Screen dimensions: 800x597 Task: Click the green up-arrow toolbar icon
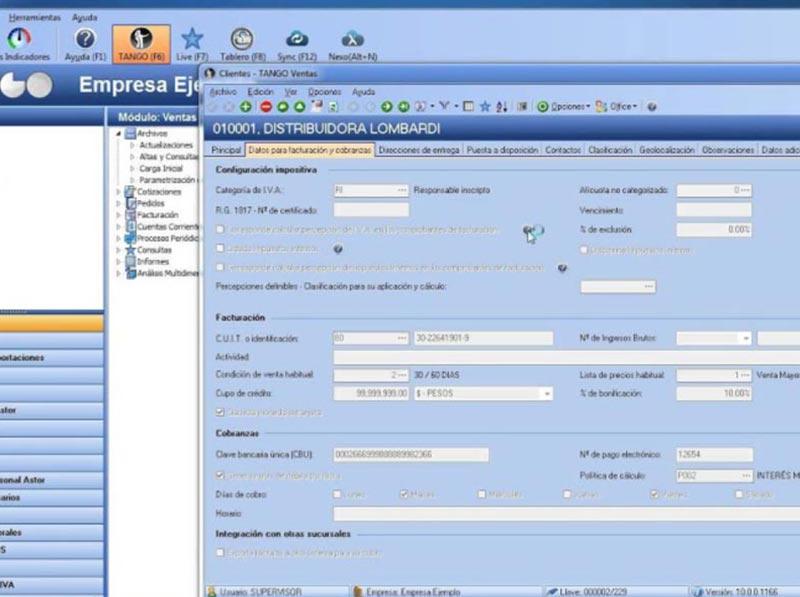click(x=299, y=107)
